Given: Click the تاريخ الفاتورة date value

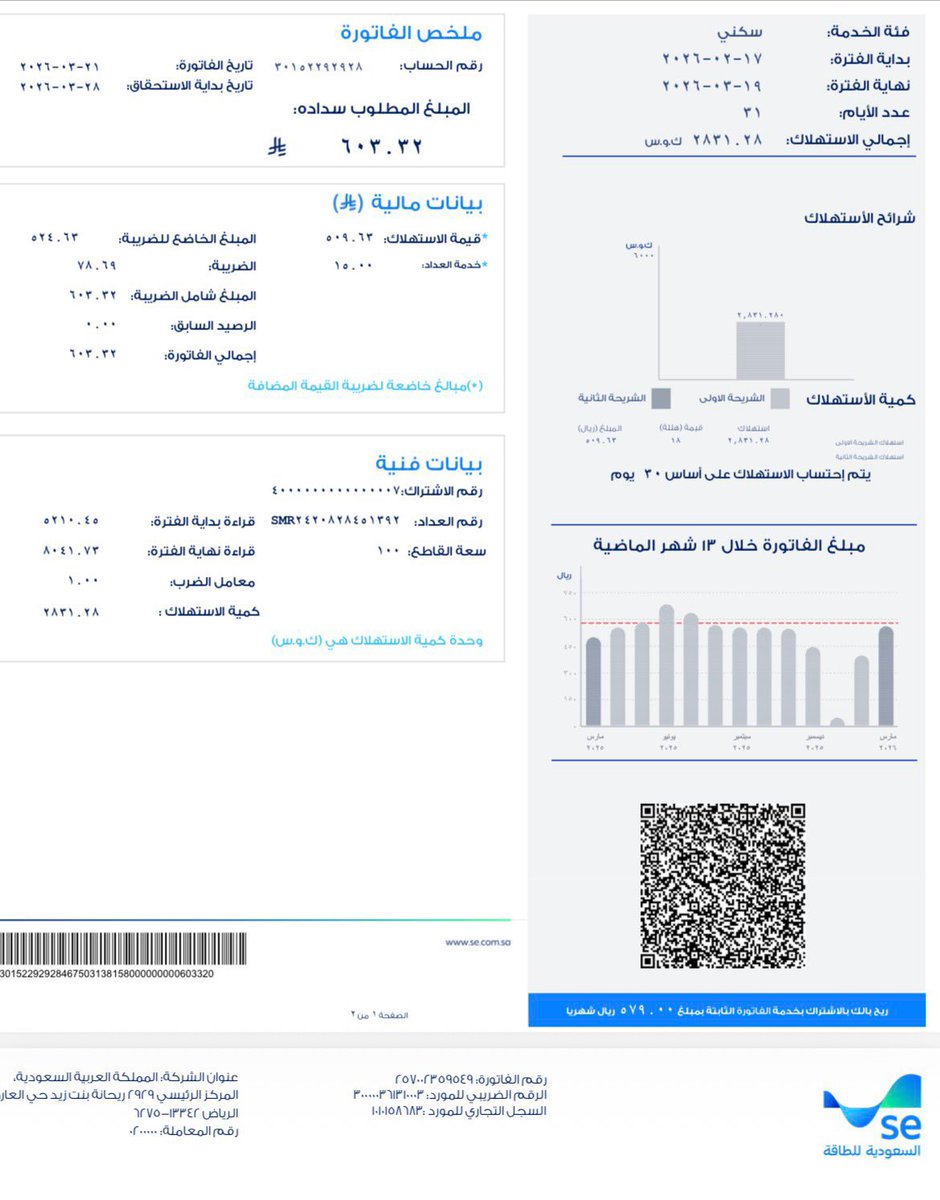Looking at the screenshot, I should pos(60,66).
